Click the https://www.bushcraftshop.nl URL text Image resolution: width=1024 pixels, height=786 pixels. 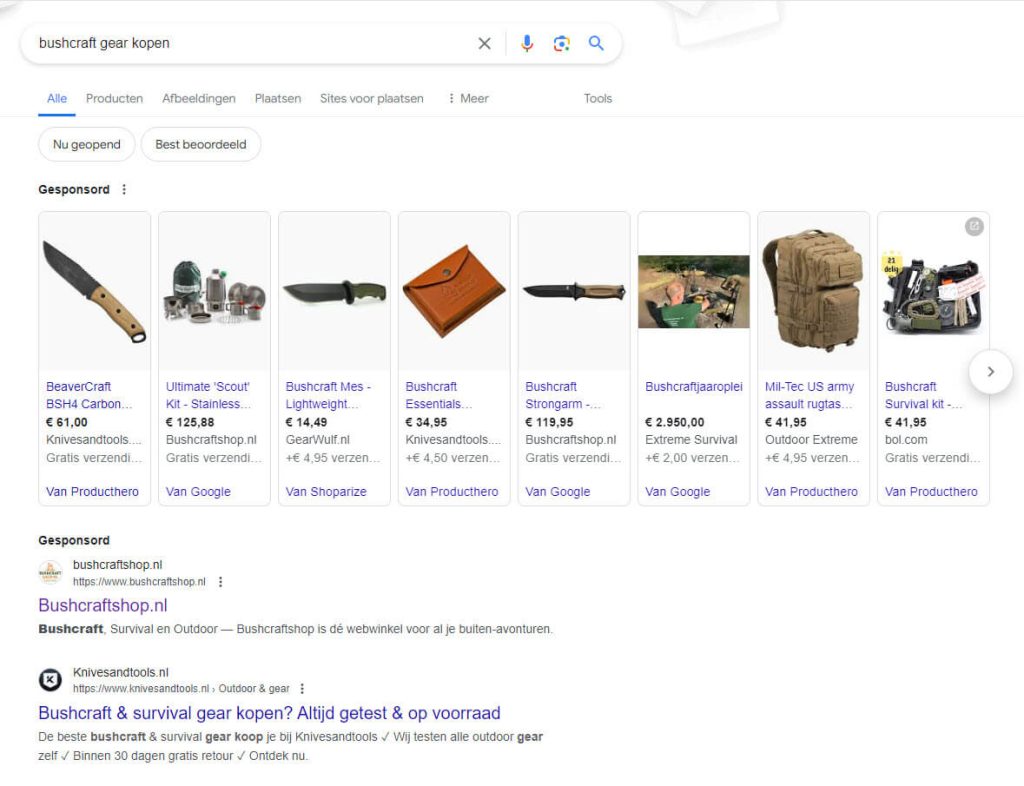(139, 582)
